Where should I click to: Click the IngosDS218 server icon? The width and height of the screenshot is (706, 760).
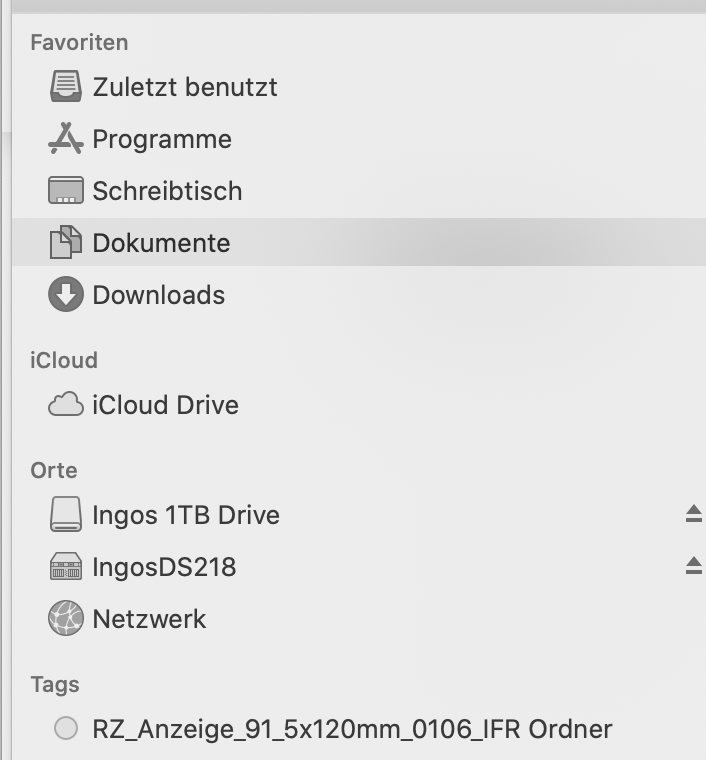coord(66,567)
